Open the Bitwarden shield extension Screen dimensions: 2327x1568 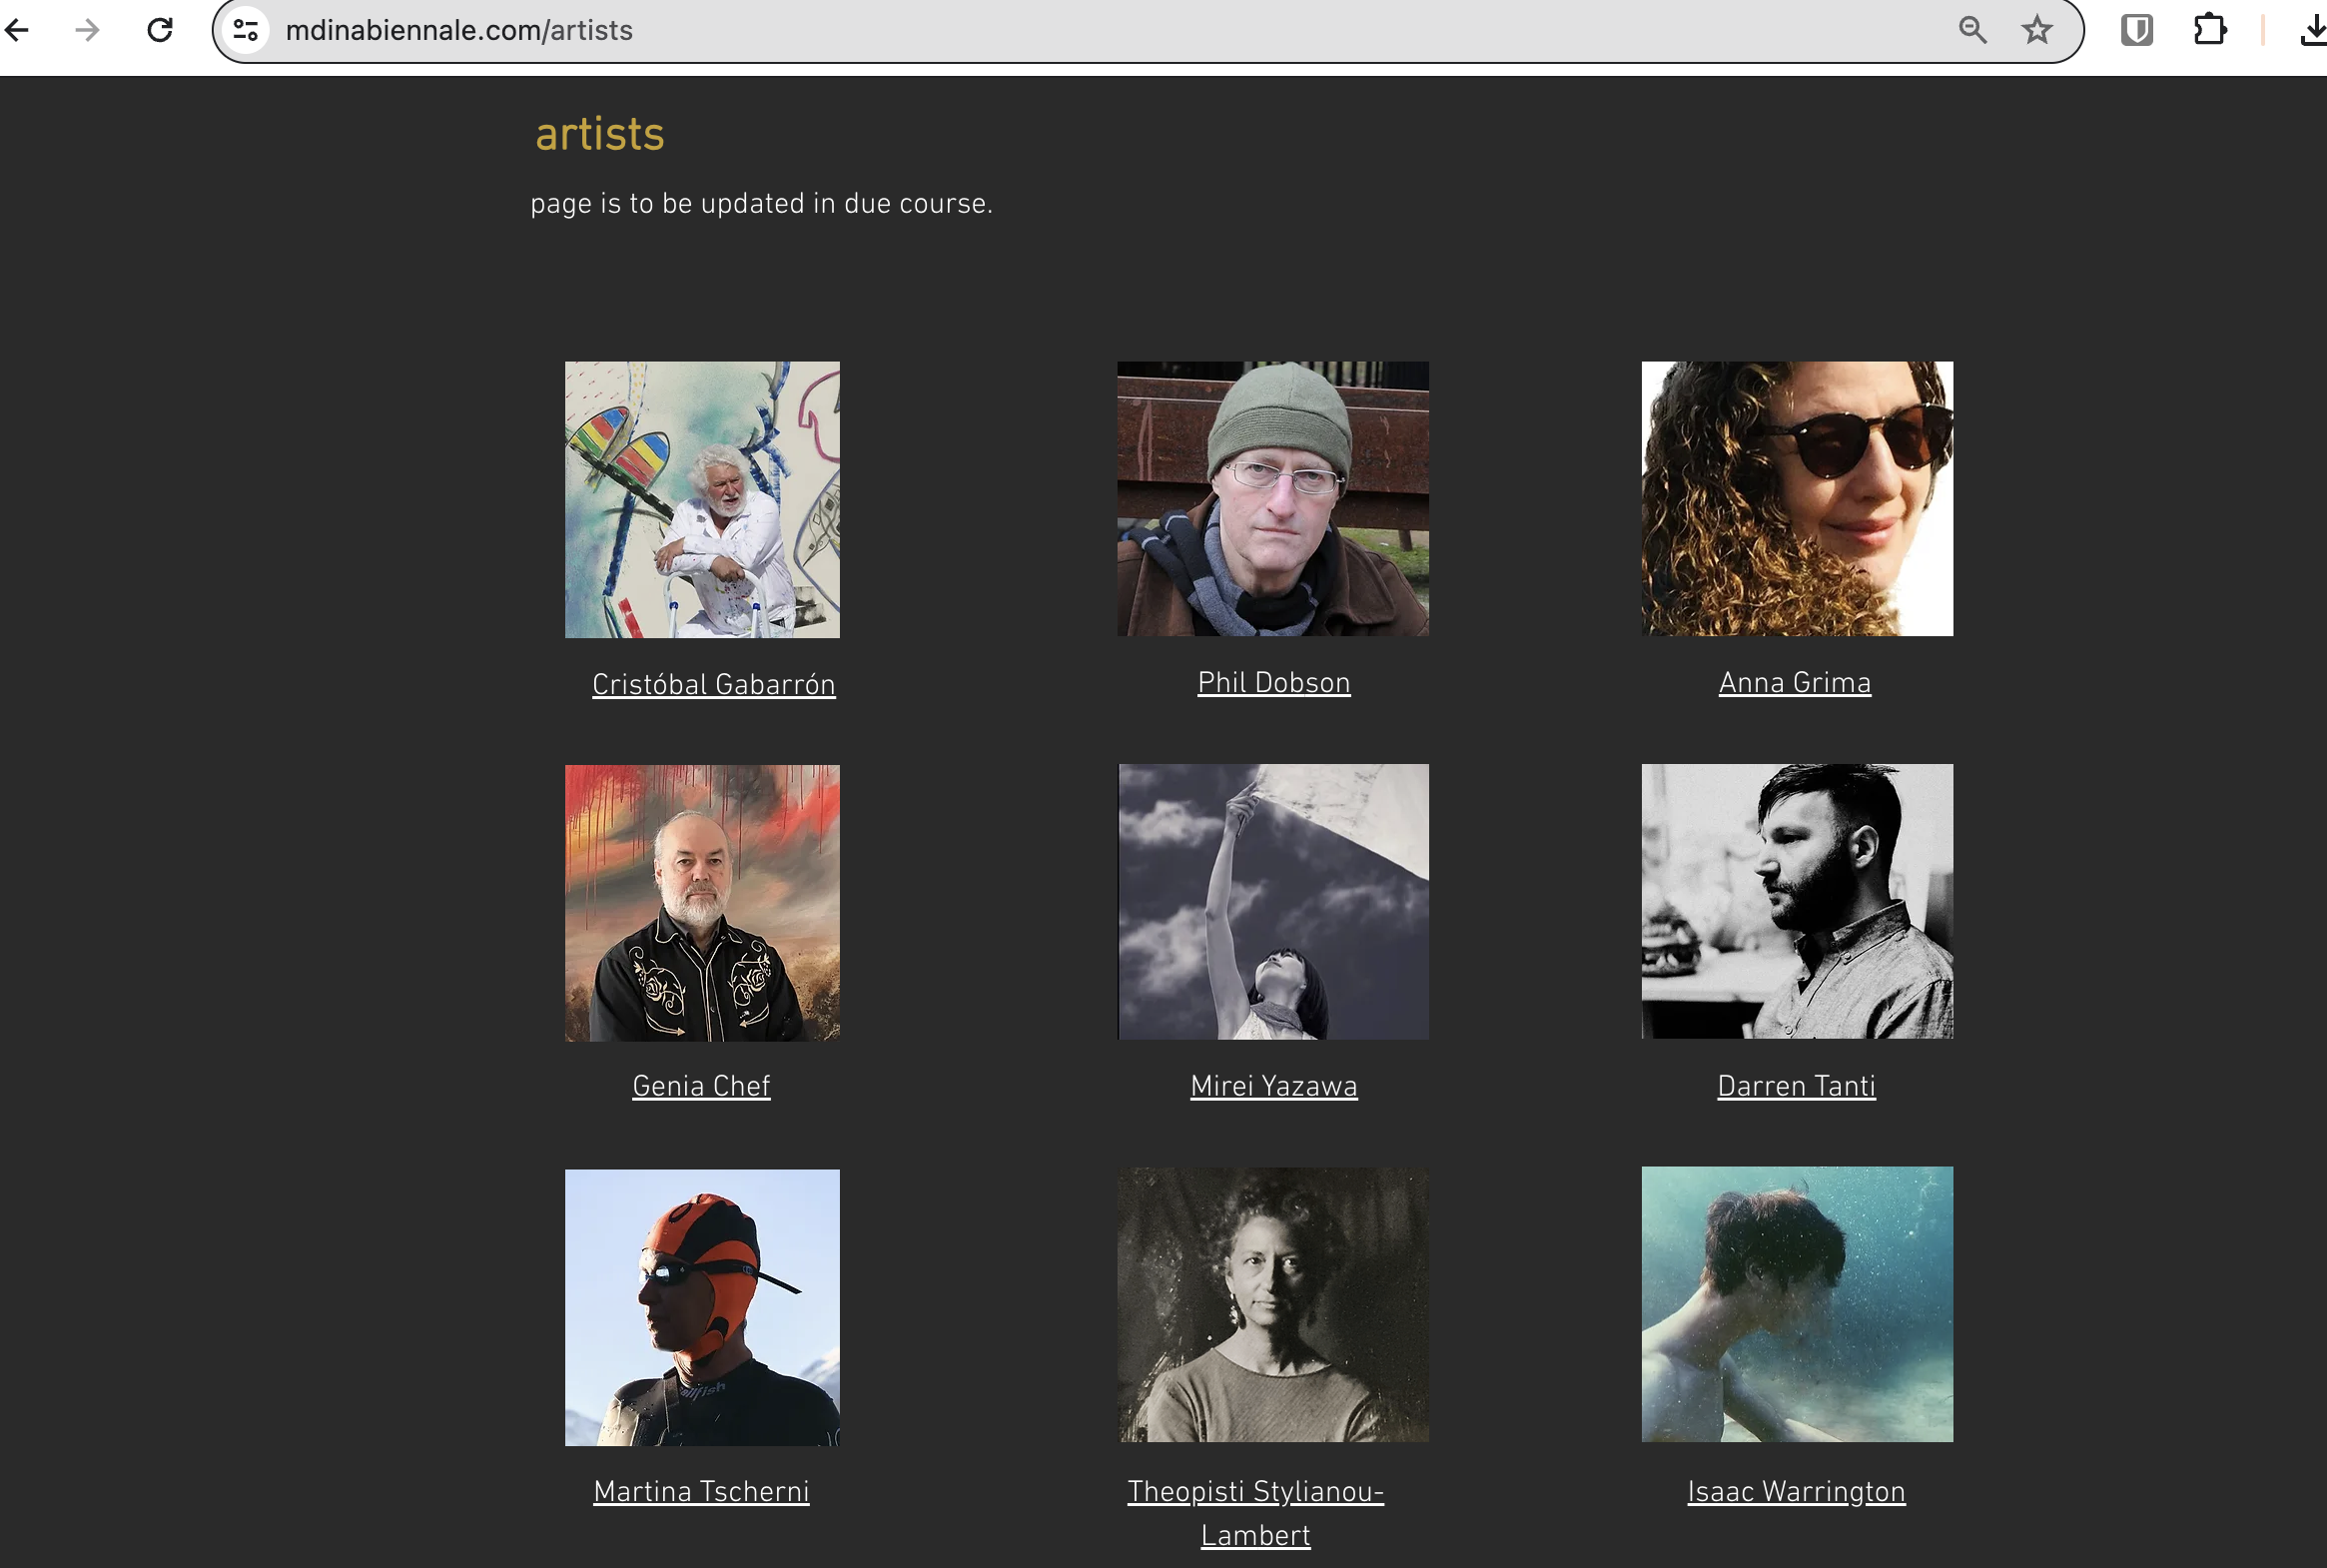click(2137, 30)
